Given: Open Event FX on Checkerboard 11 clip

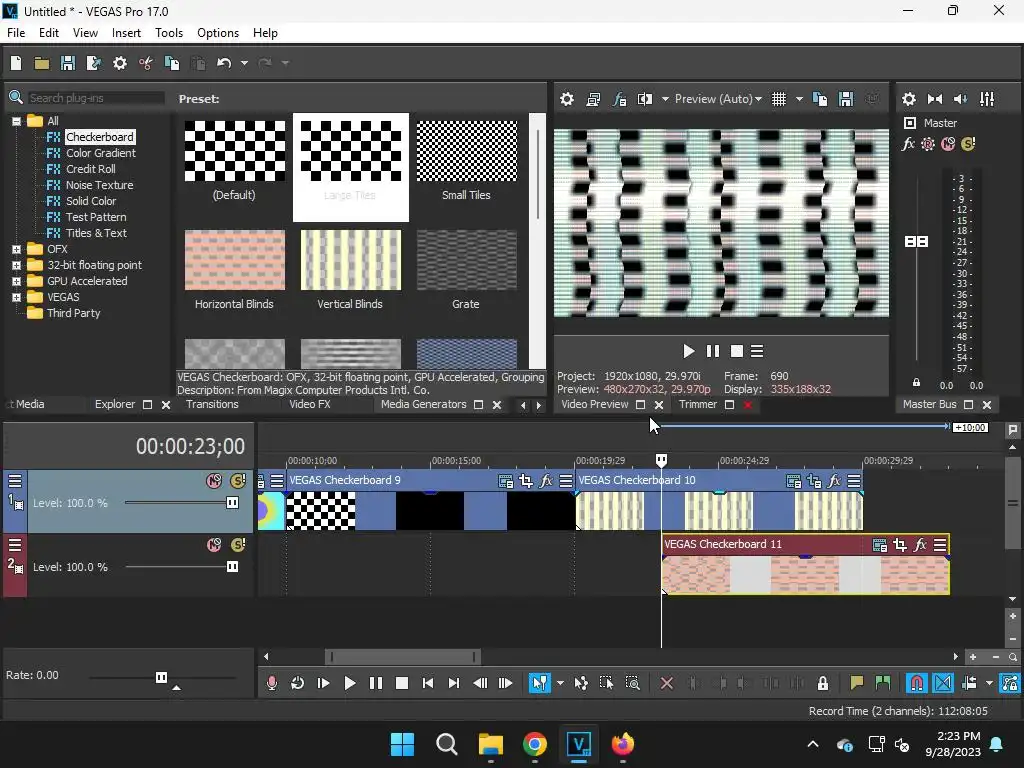Looking at the screenshot, I should [x=920, y=545].
